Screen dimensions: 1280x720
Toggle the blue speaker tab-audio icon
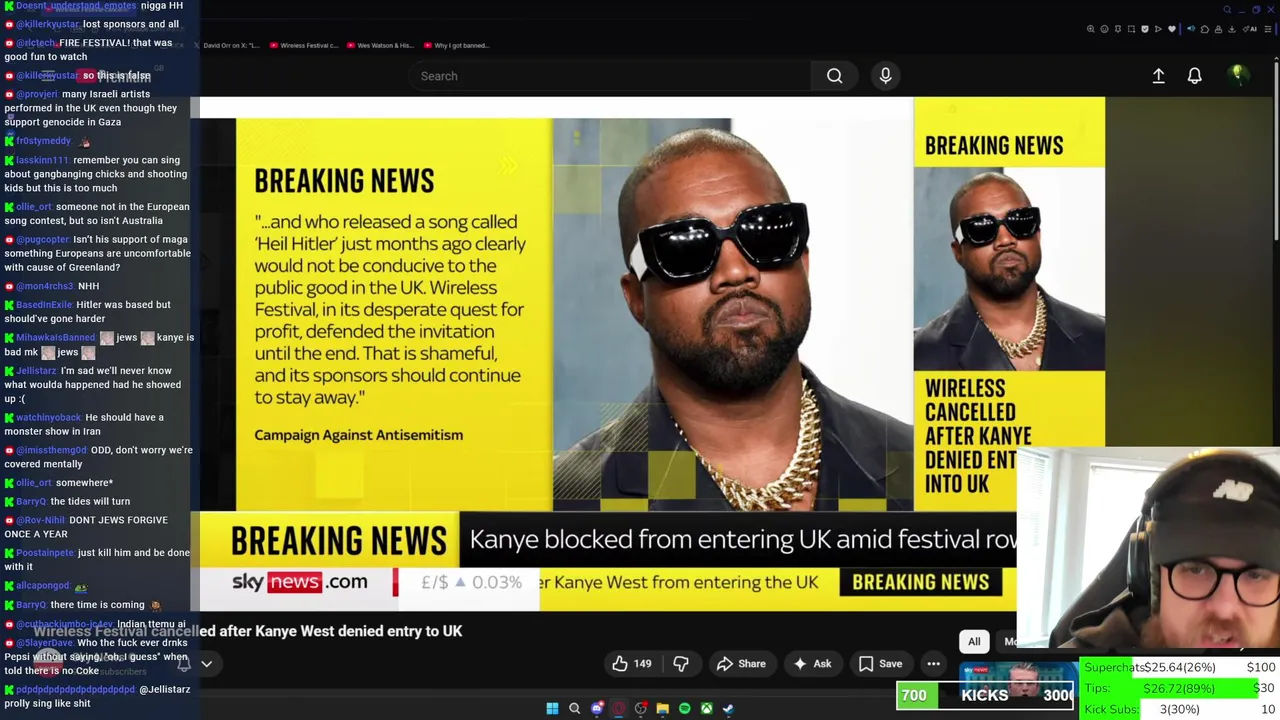(1191, 29)
